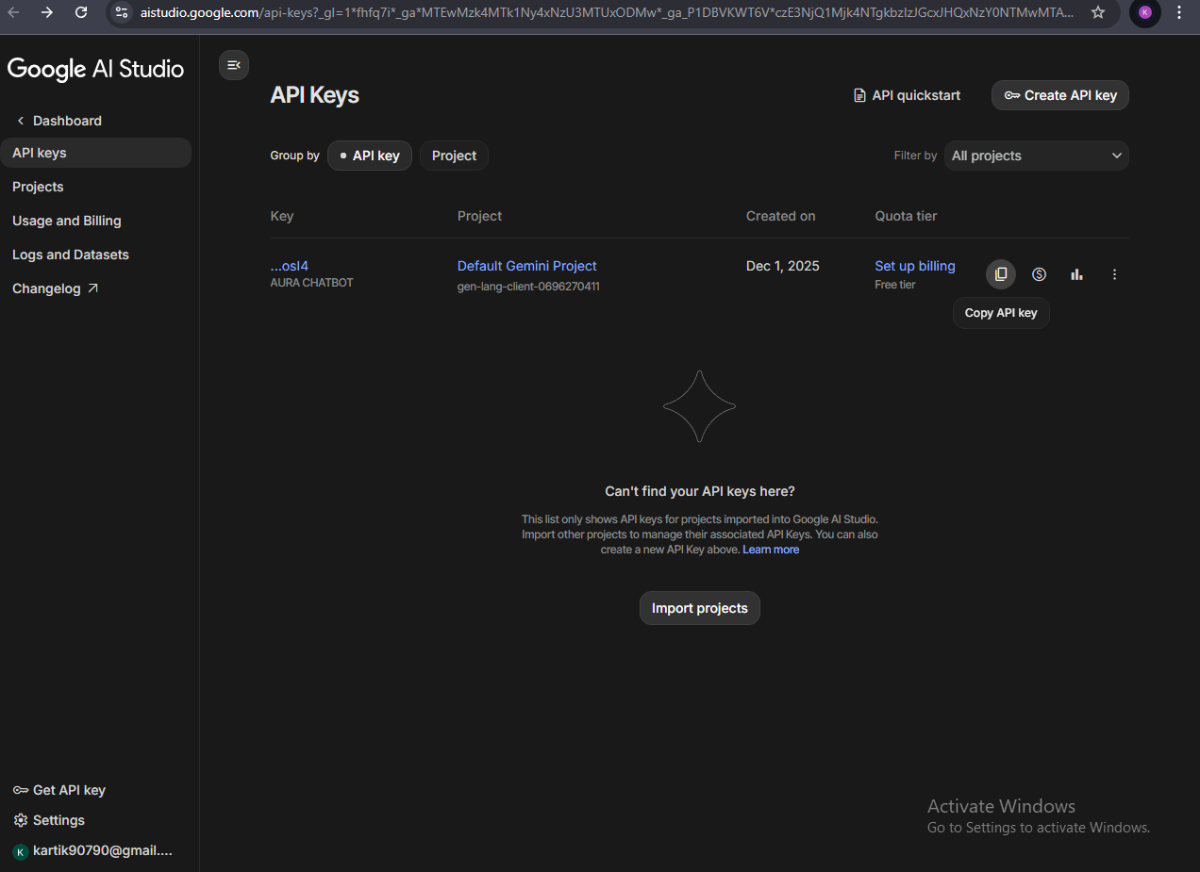Click the billing dollar icon in key row
Screen dimensions: 1200x872
pos(1039,274)
